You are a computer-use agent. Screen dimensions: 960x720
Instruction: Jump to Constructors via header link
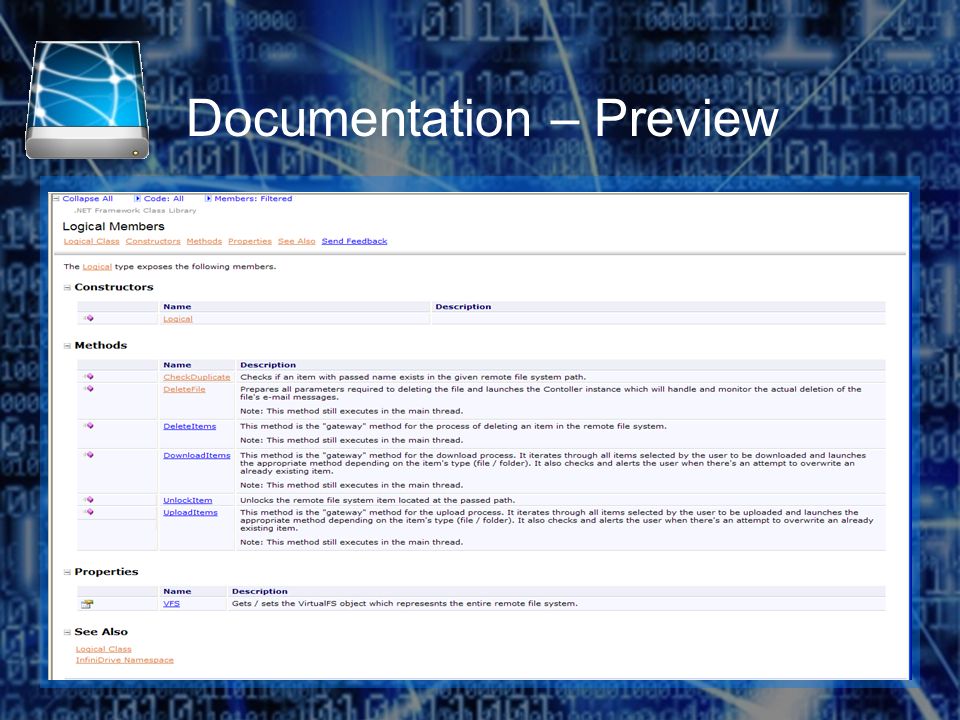(153, 241)
